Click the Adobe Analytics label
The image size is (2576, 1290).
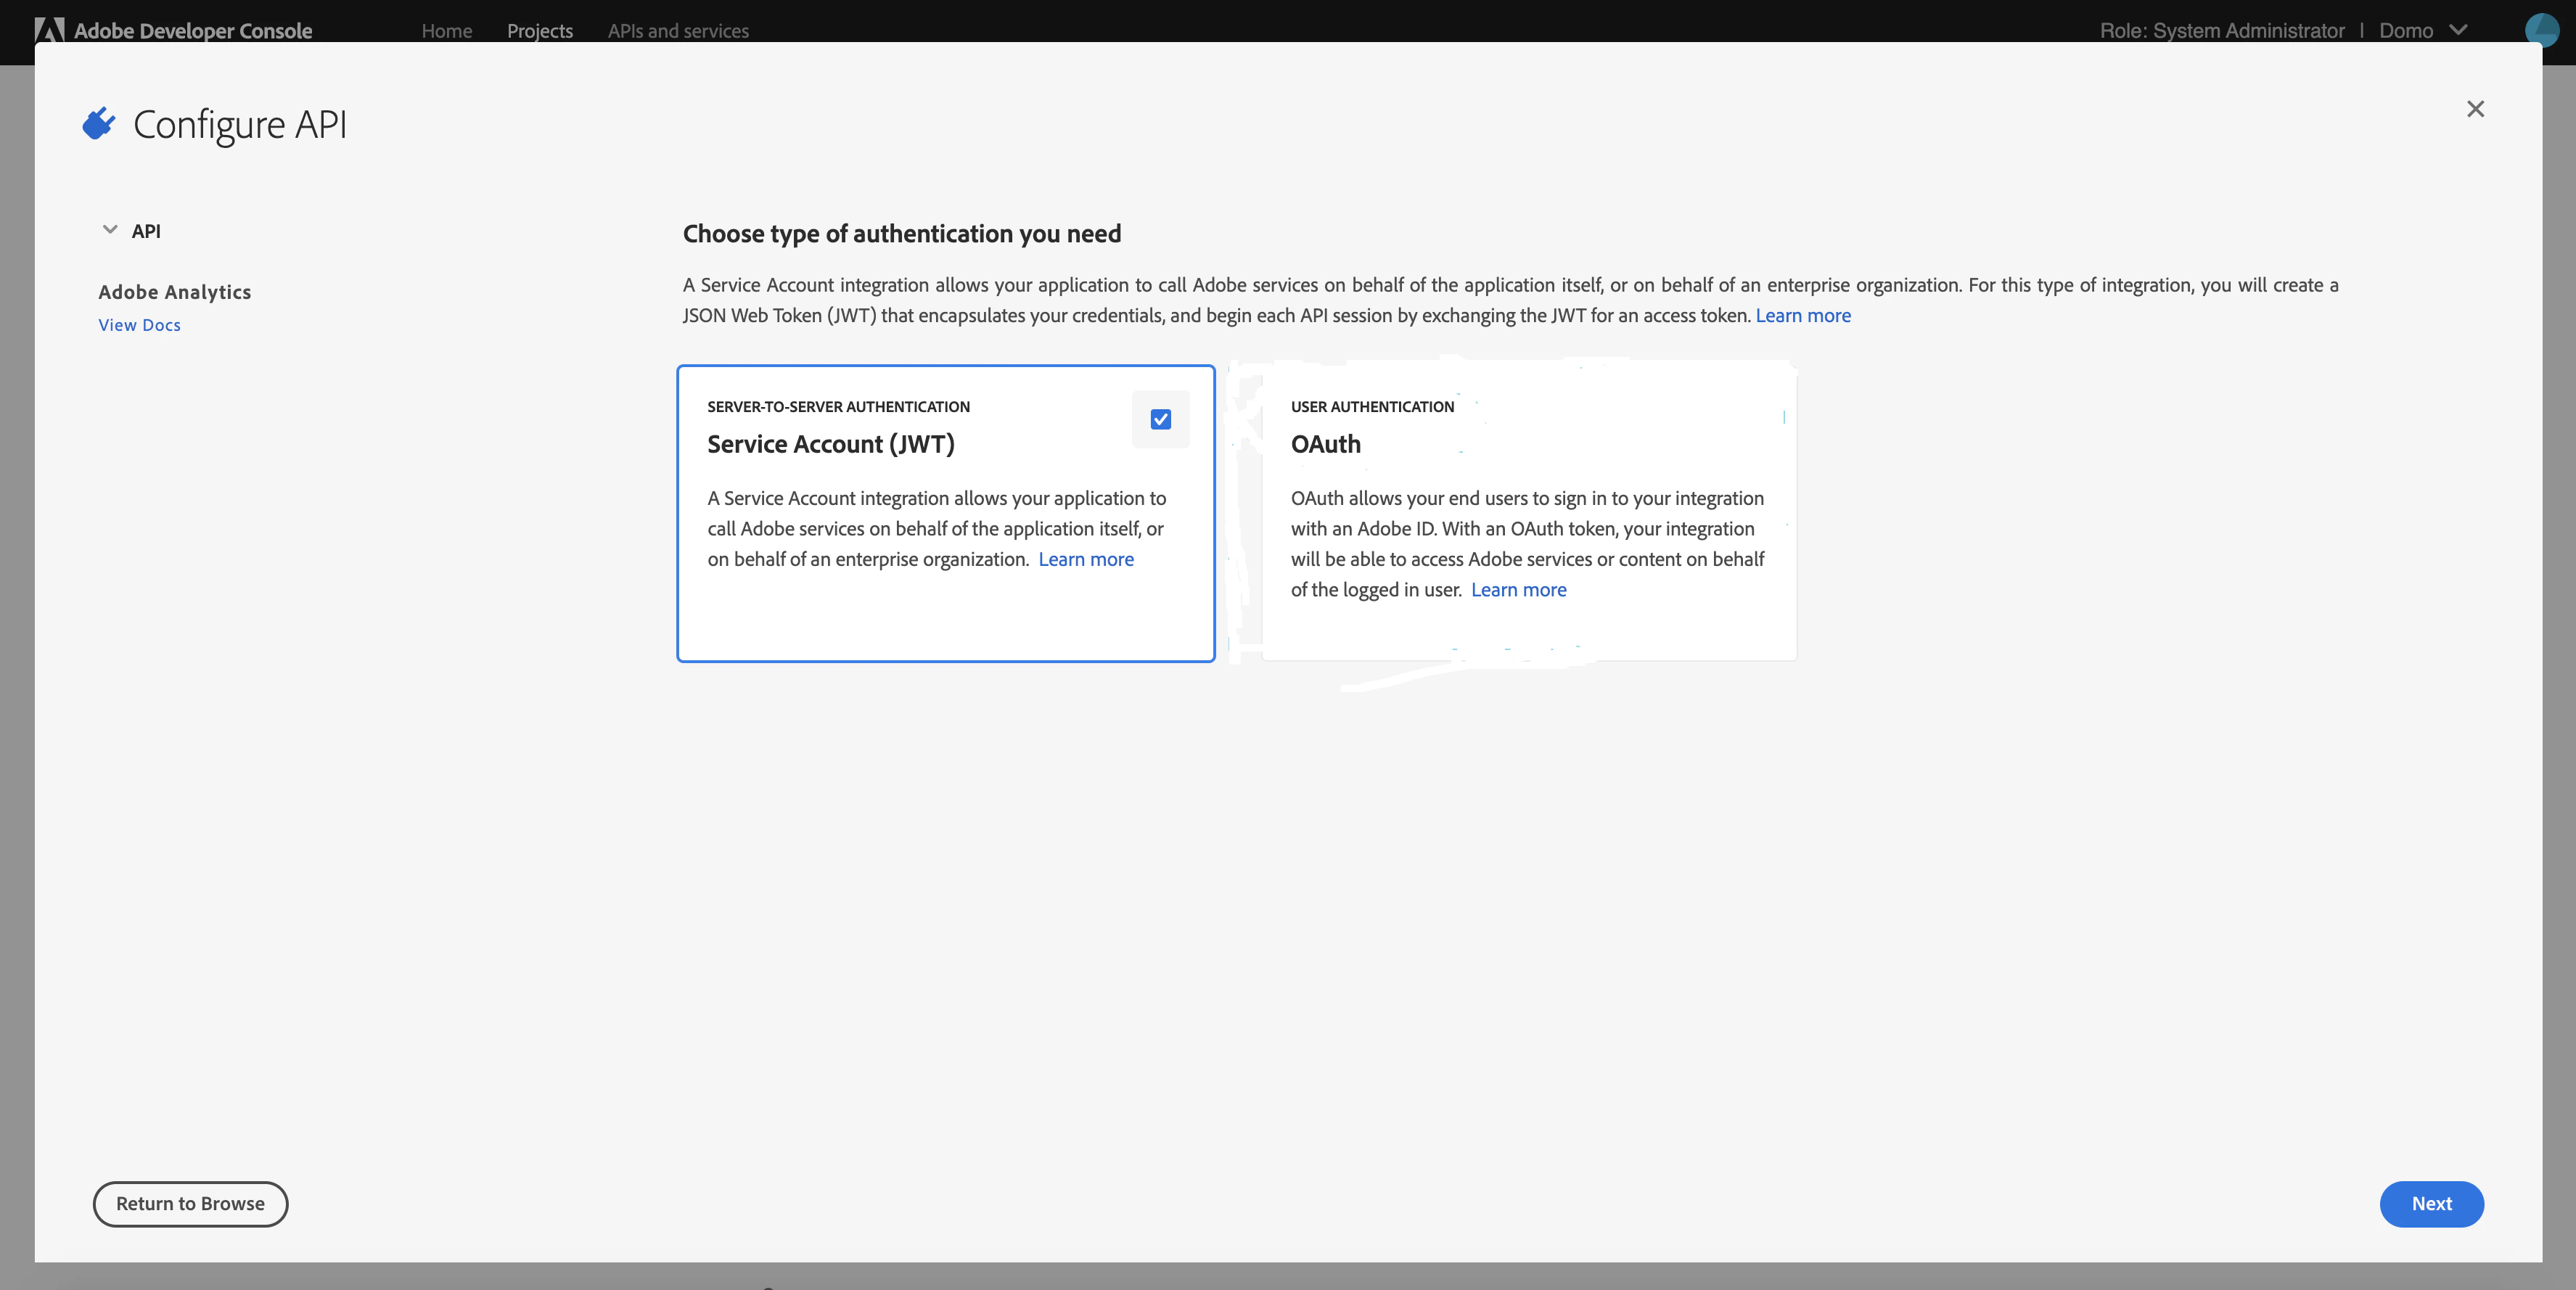click(175, 292)
